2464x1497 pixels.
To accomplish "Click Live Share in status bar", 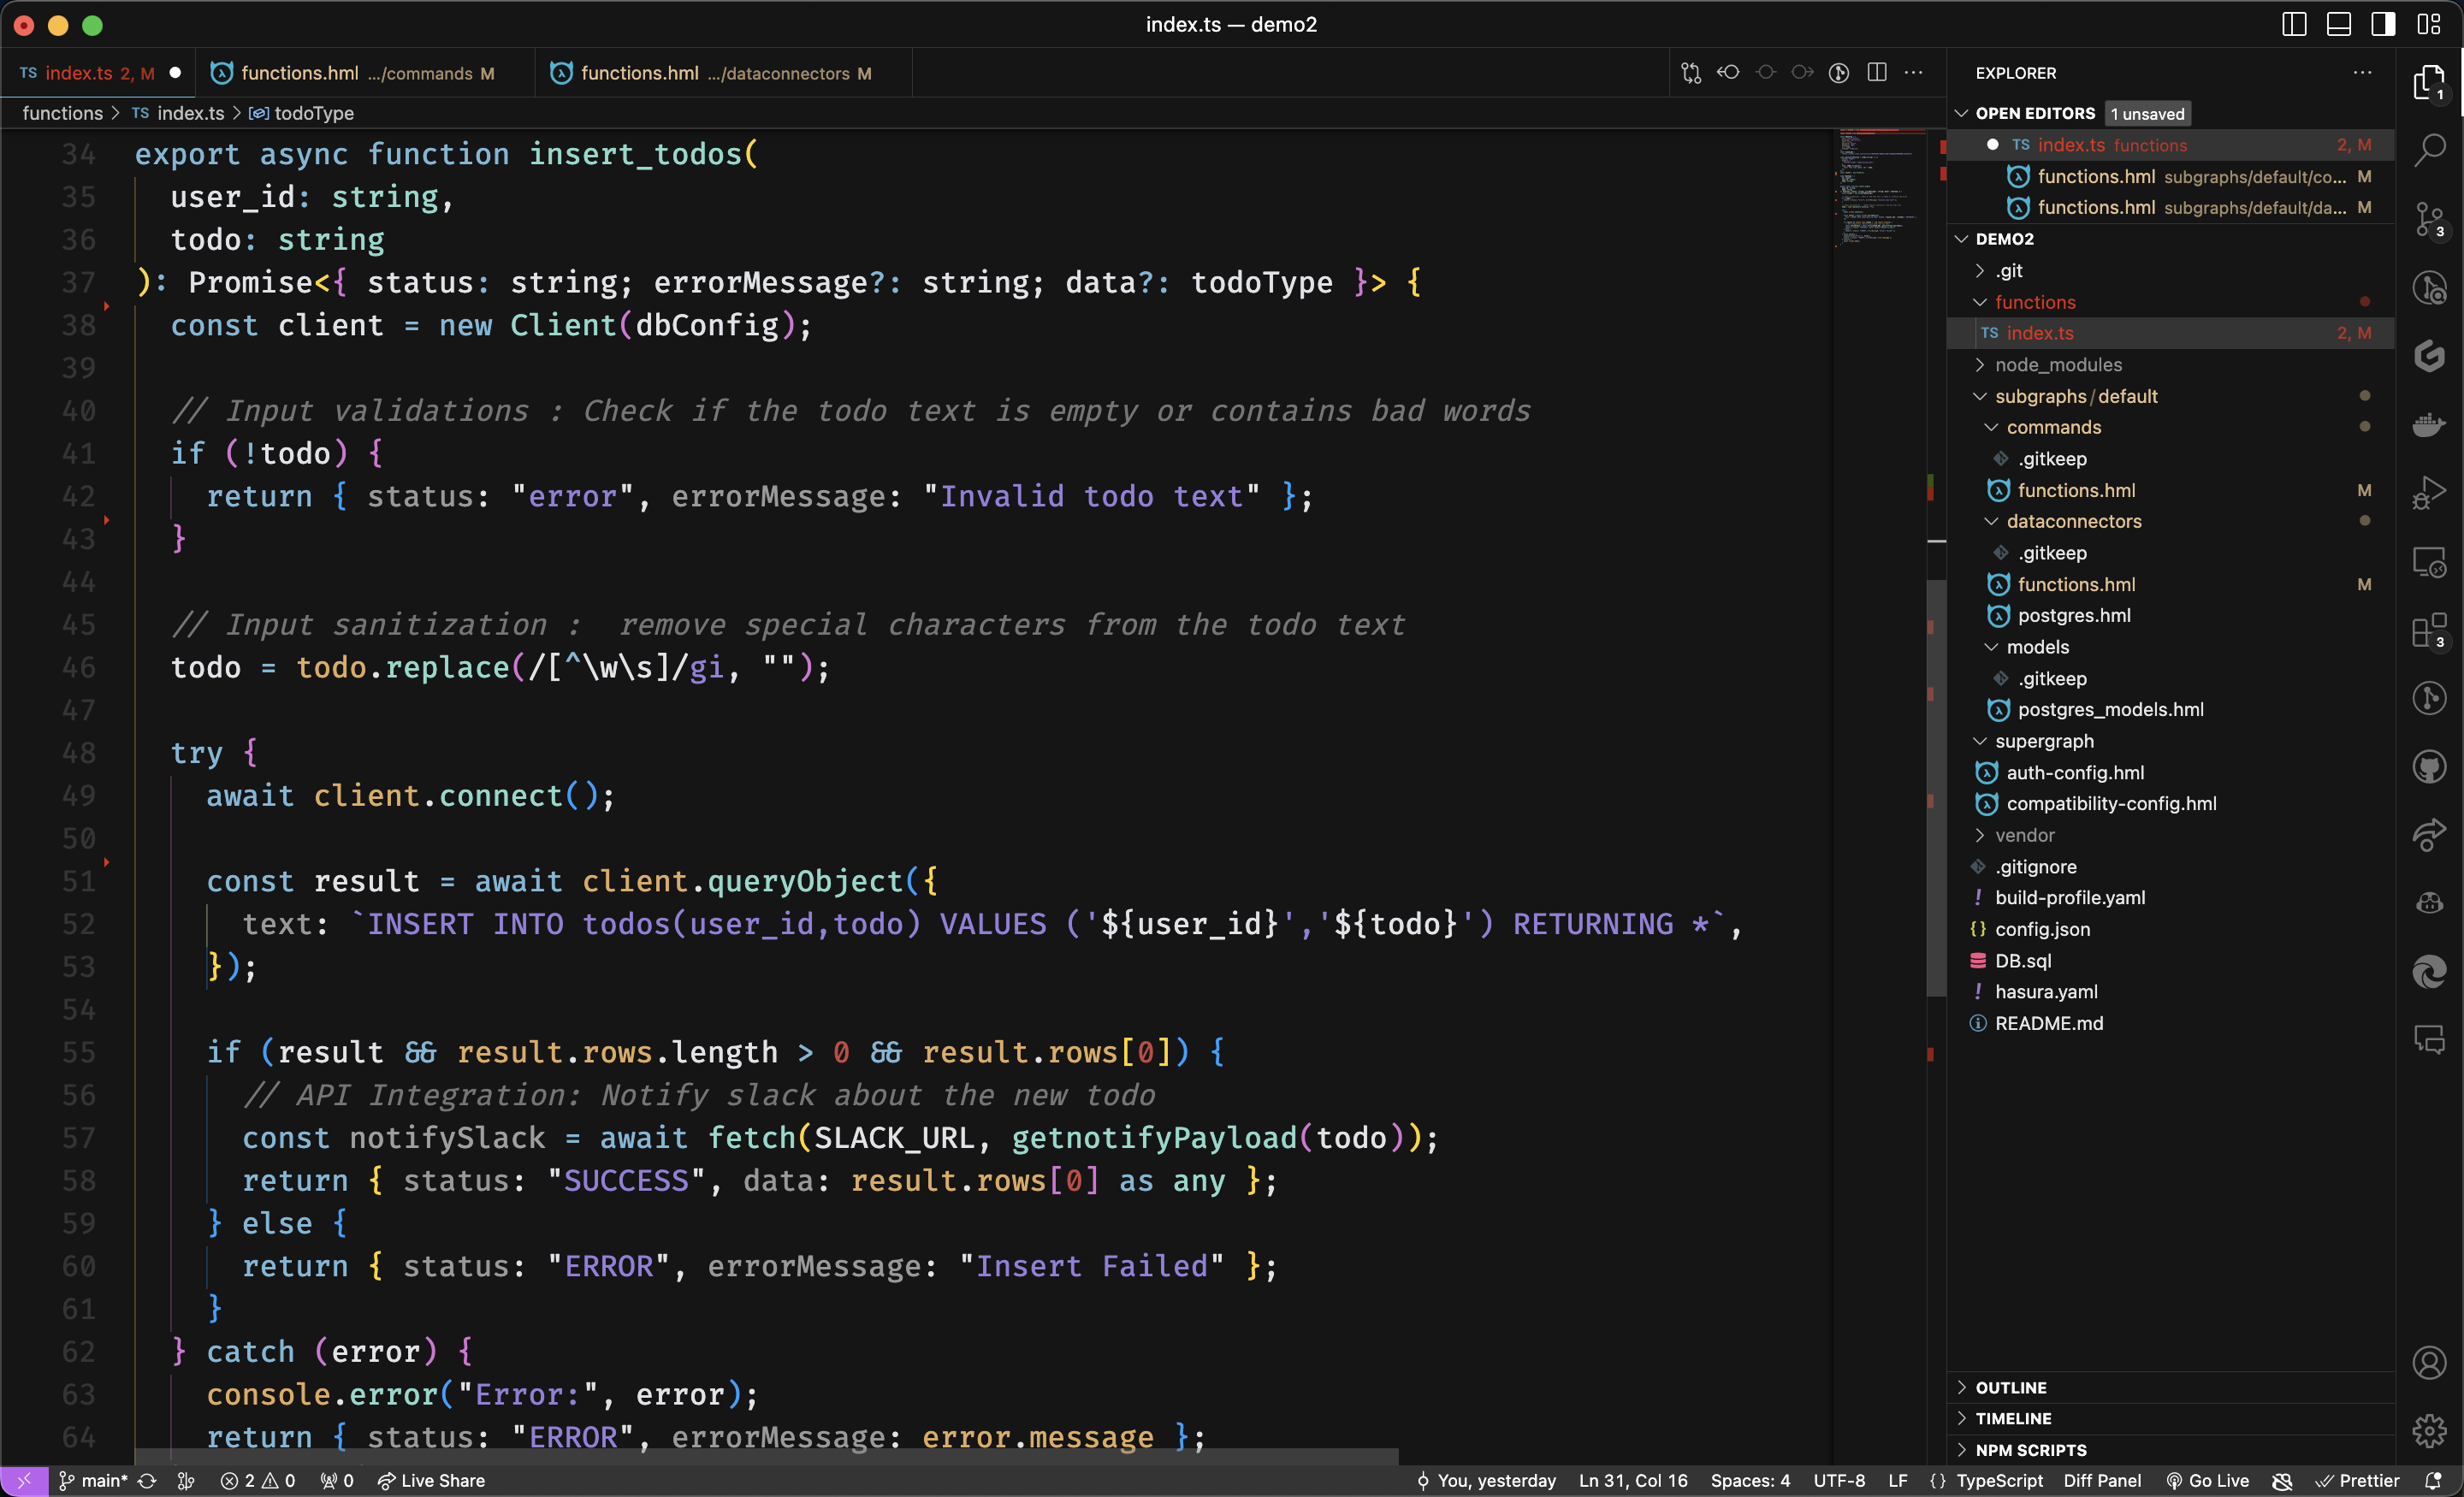I will (x=431, y=1481).
